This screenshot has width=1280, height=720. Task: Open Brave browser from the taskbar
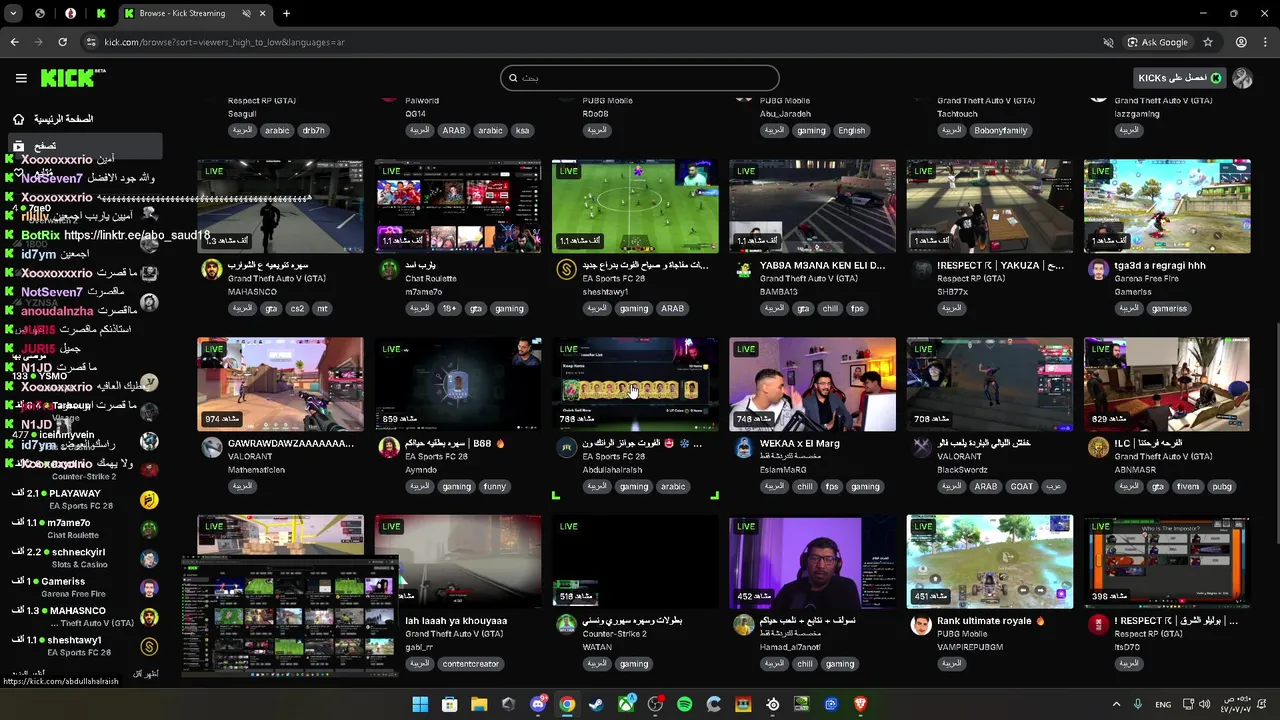pos(860,704)
